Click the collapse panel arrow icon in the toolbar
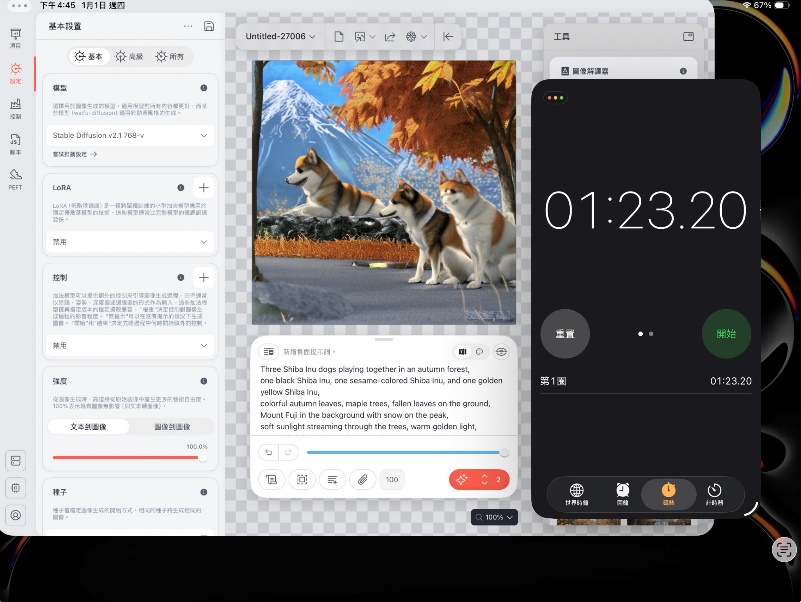This screenshot has width=801, height=602. pyautogui.click(x=447, y=36)
